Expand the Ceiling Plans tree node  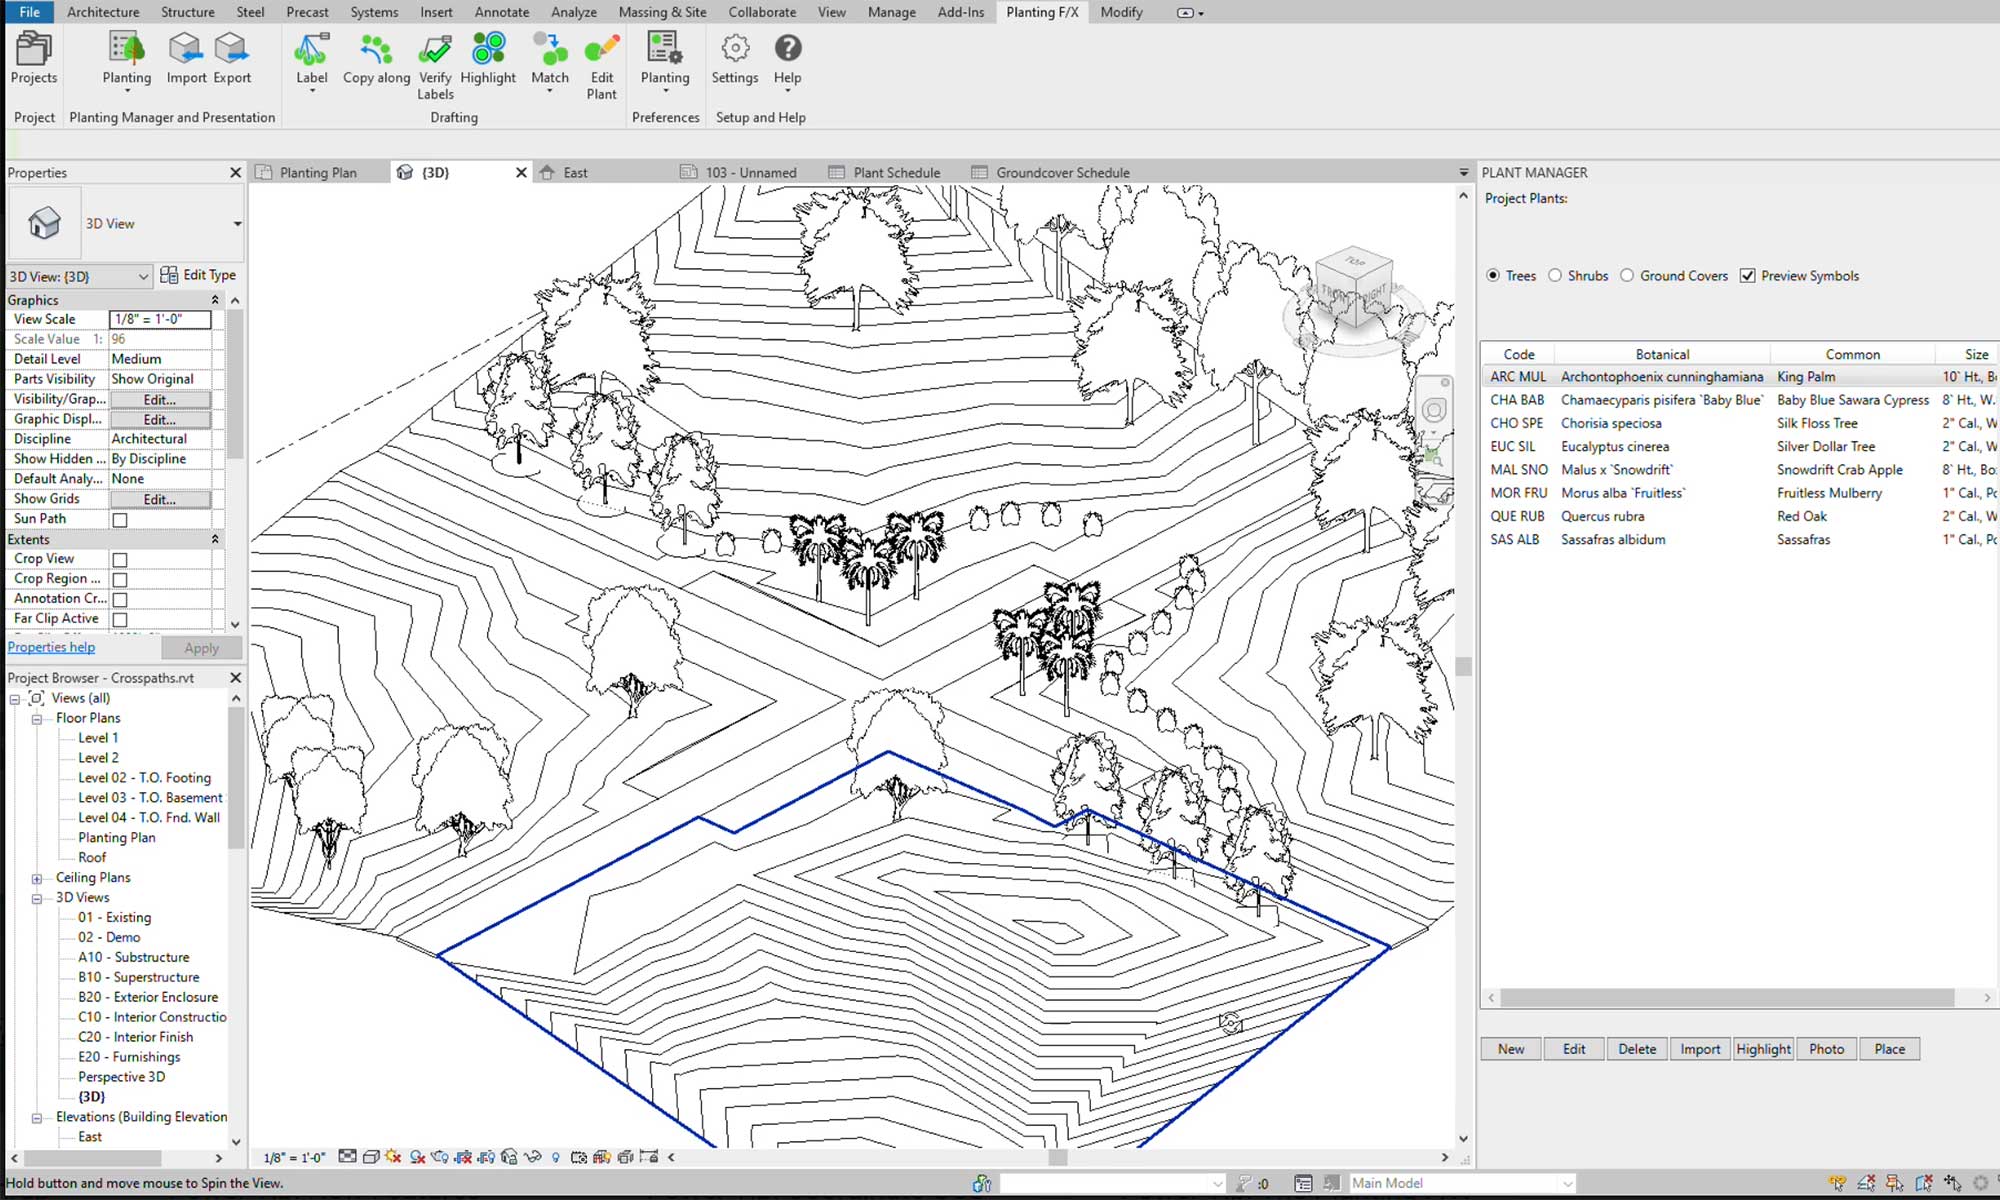[37, 879]
